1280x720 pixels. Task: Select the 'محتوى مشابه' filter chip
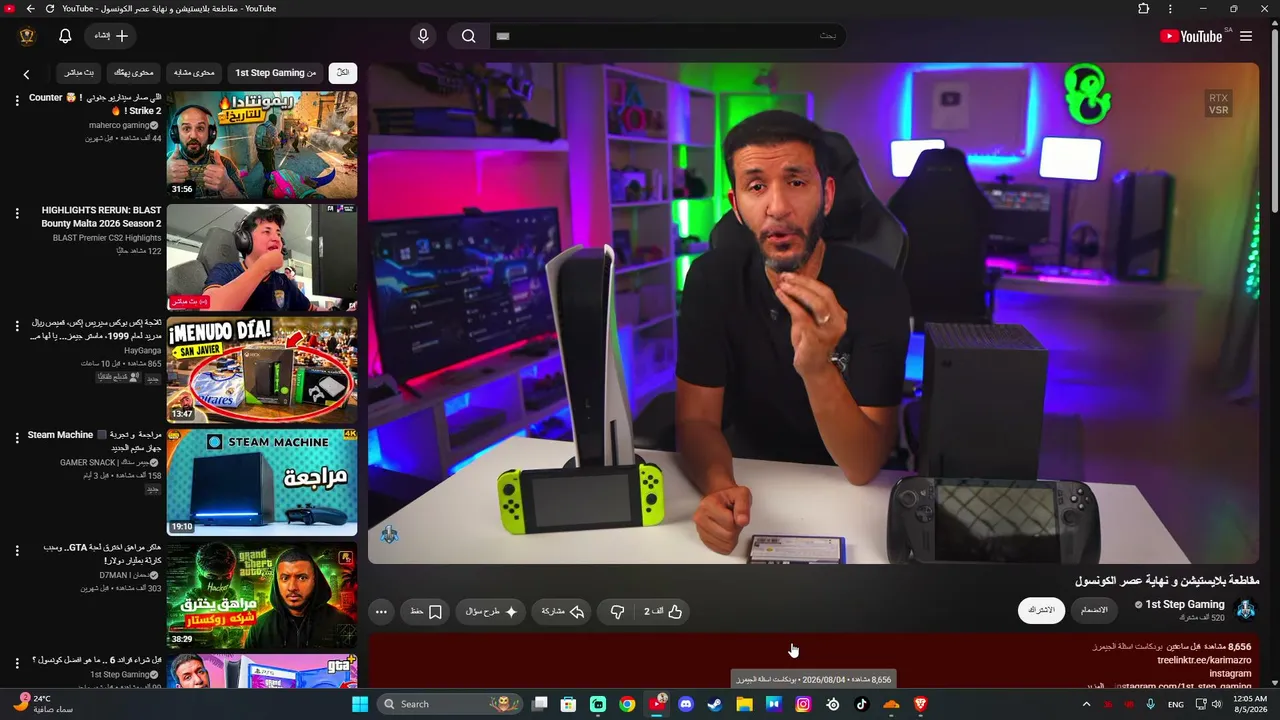pos(194,73)
